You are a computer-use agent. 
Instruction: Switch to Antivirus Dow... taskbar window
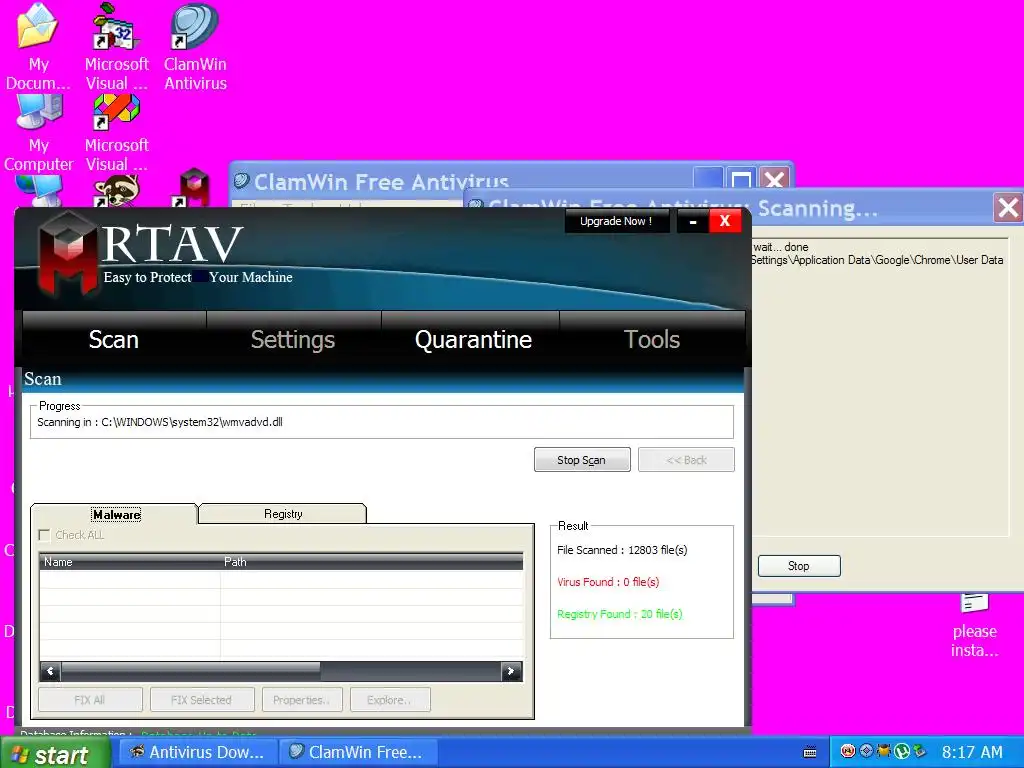[198, 752]
